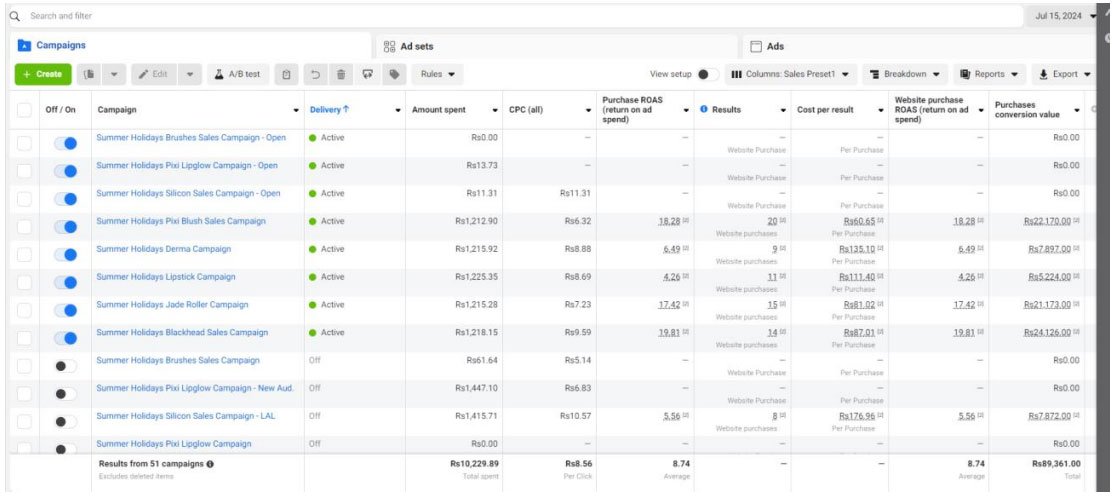The height and width of the screenshot is (498, 1112).
Task: Click the info icon after '51 campaigns'
Action: (x=211, y=463)
